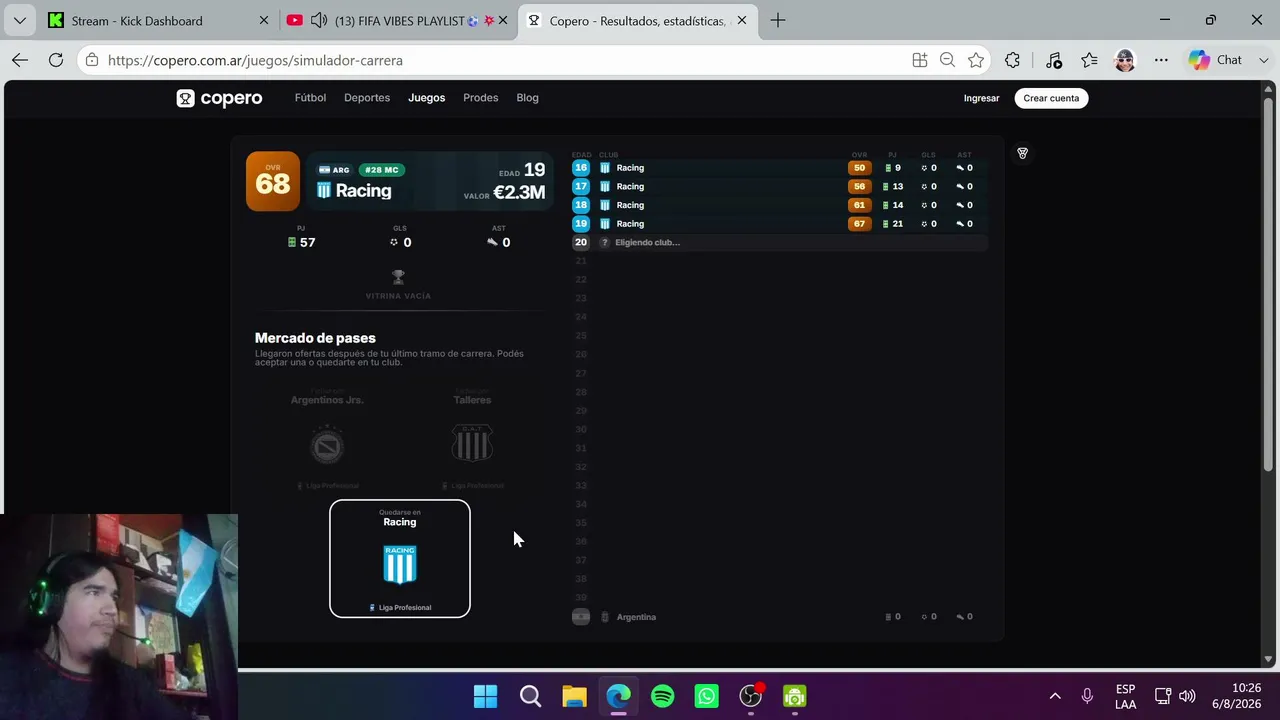Image resolution: width=1280 pixels, height=720 pixels.
Task: Open the Deportes menu
Action: [367, 98]
